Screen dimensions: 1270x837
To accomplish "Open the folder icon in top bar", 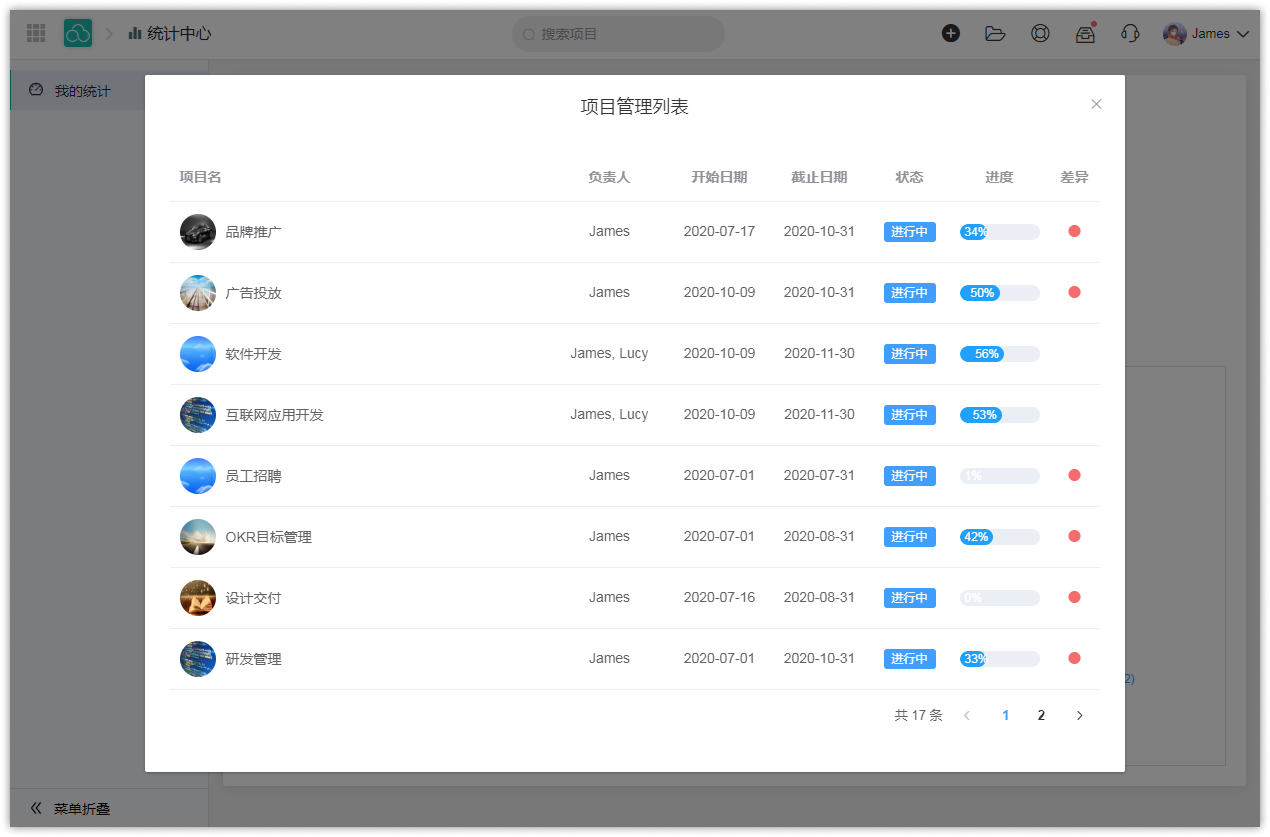I will tap(995, 33).
